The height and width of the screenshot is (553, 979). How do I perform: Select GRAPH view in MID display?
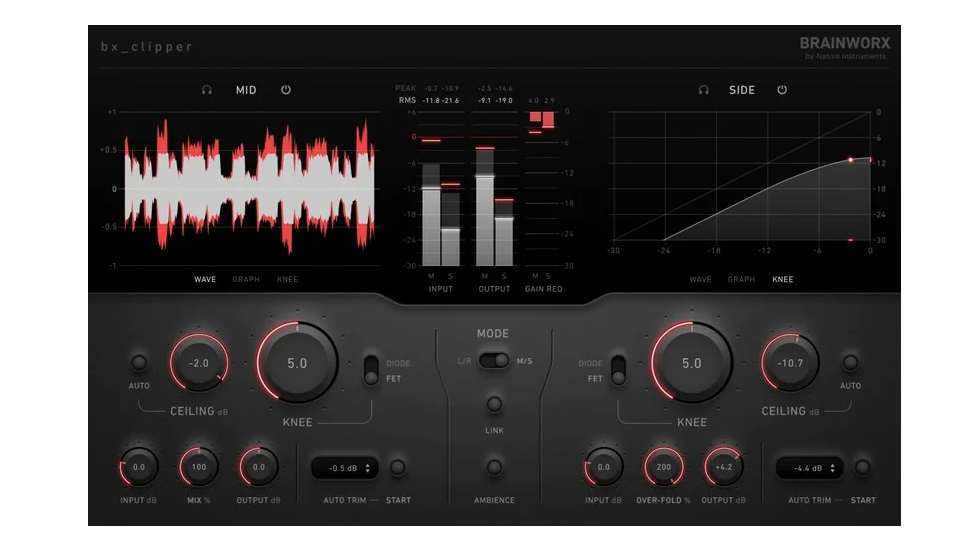pyautogui.click(x=246, y=279)
